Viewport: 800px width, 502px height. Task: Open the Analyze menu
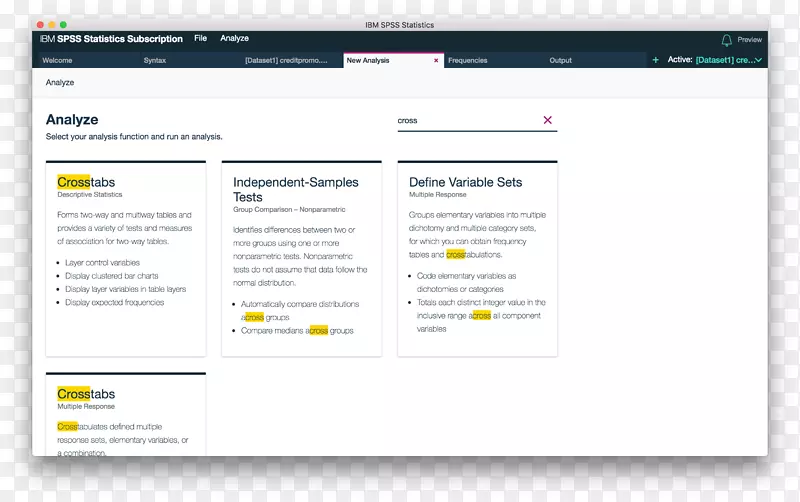pos(234,38)
